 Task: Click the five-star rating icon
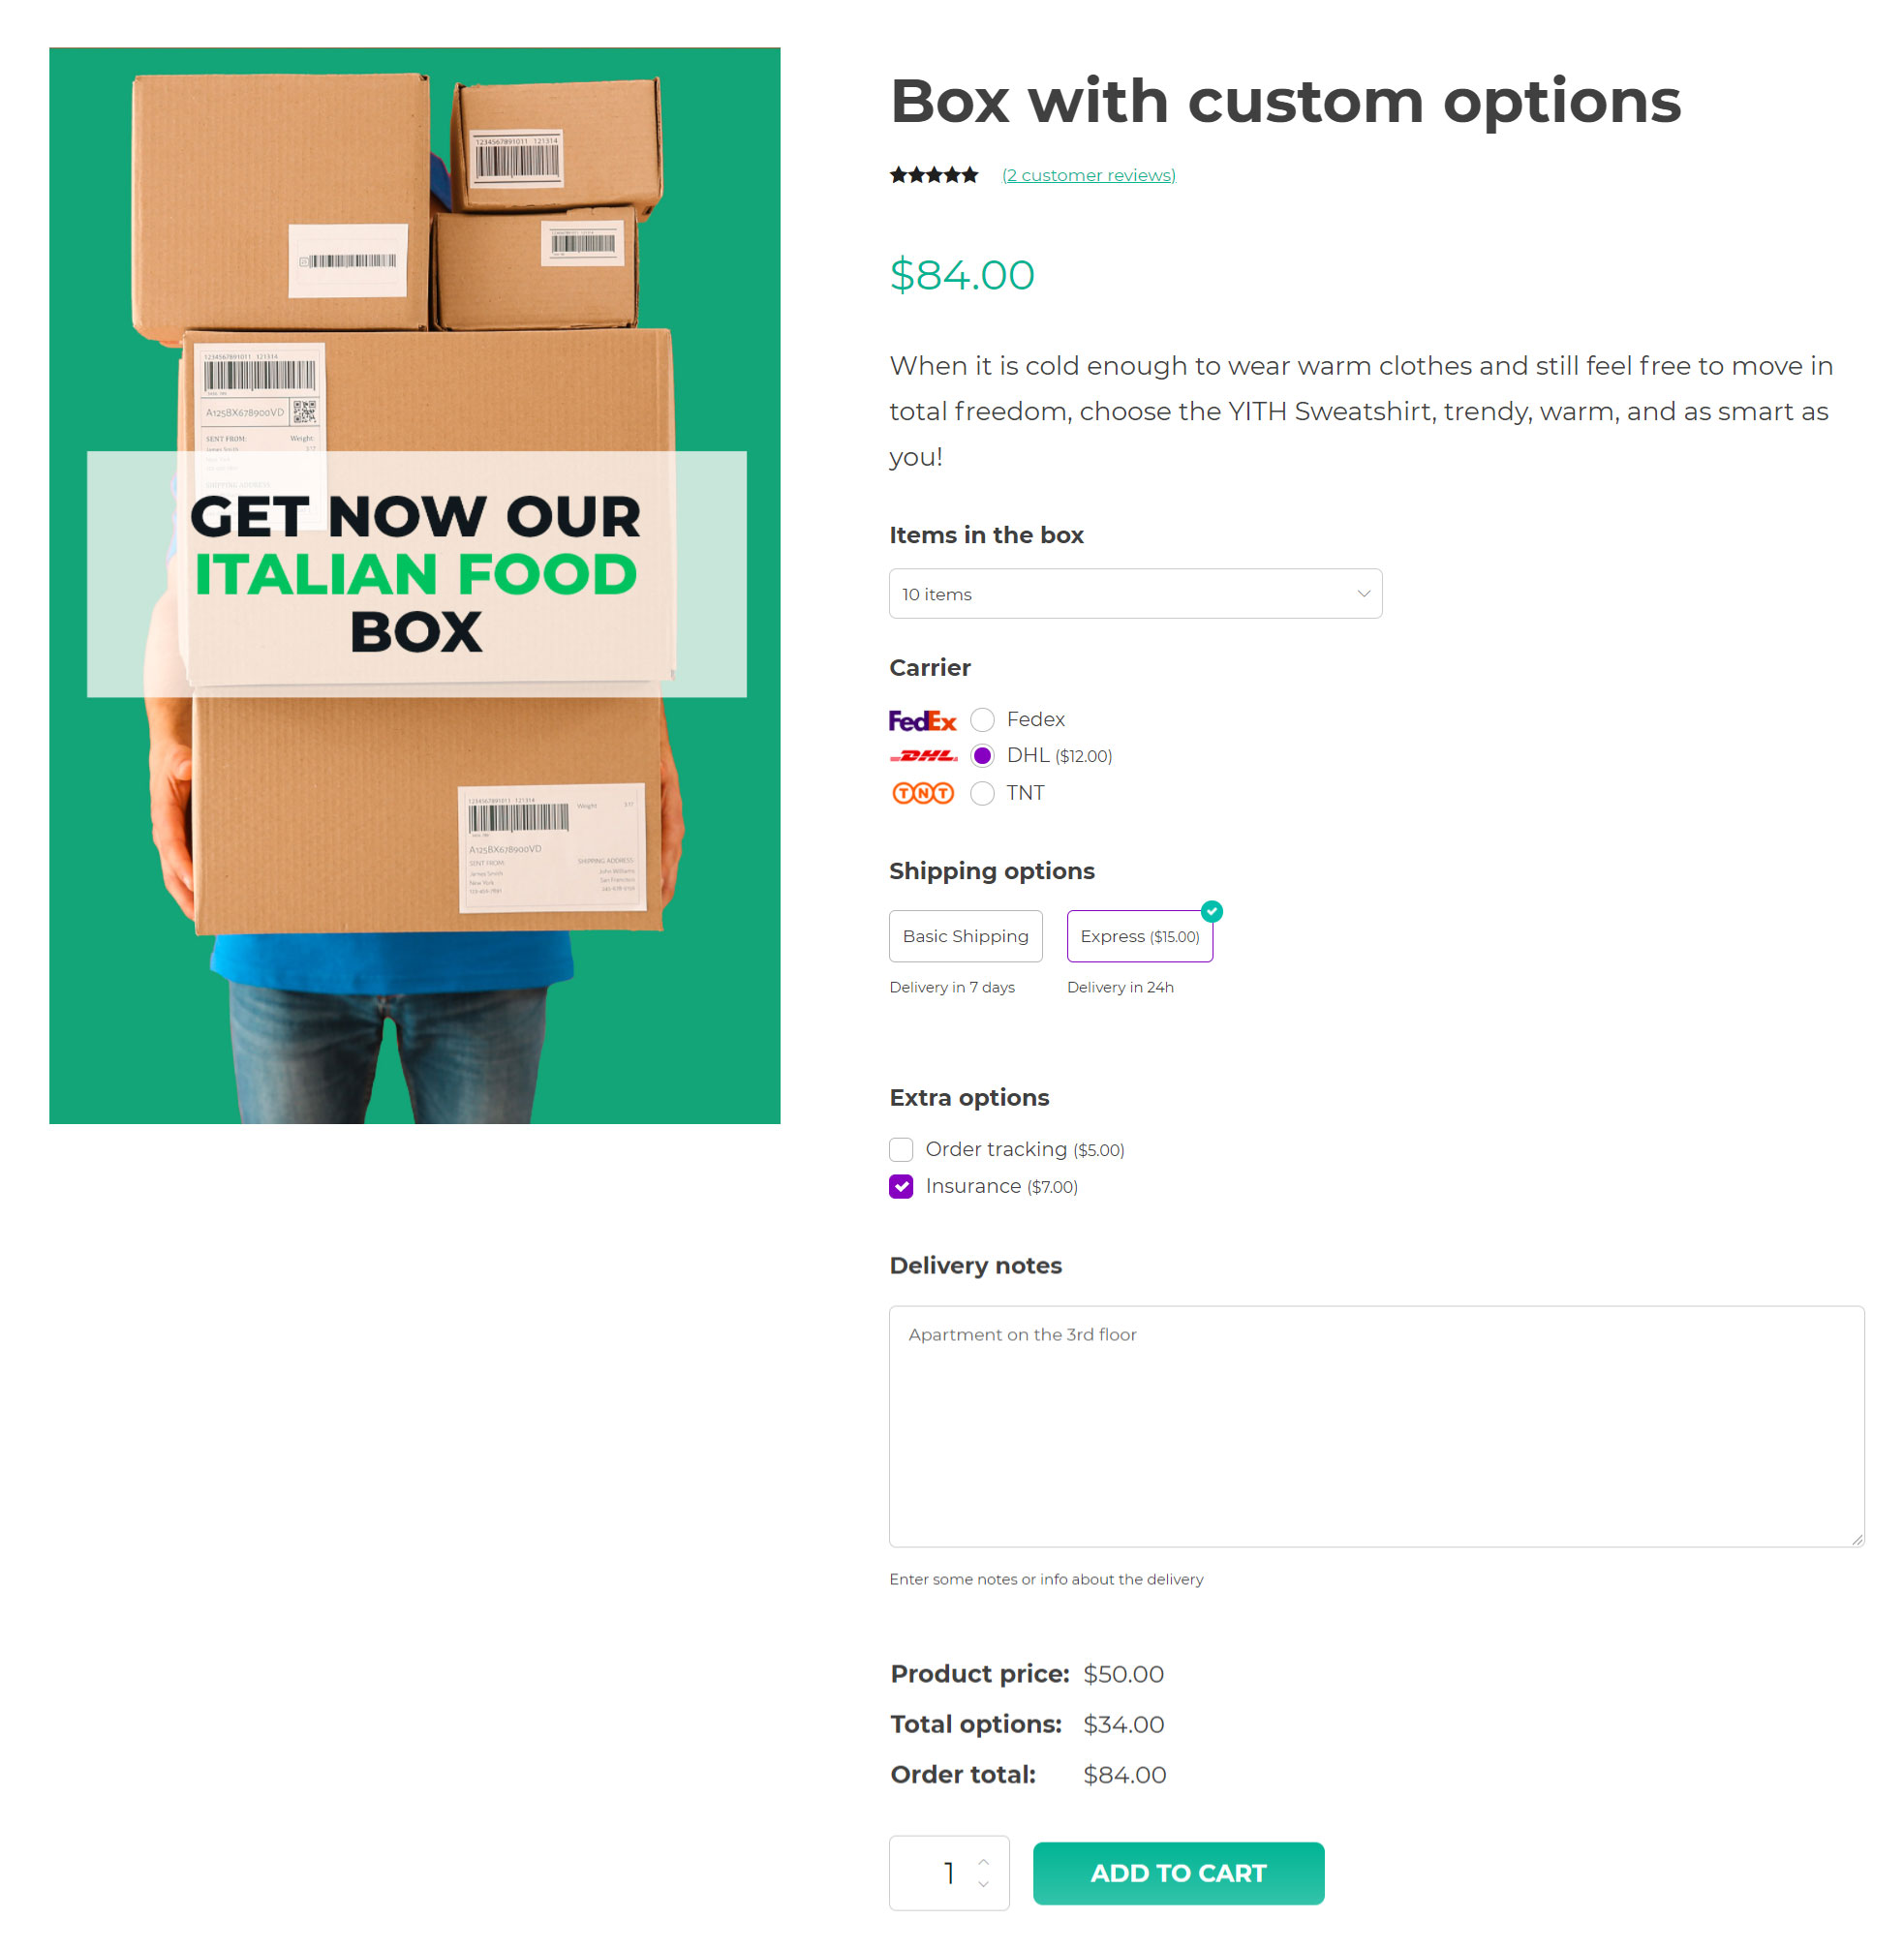(x=934, y=175)
